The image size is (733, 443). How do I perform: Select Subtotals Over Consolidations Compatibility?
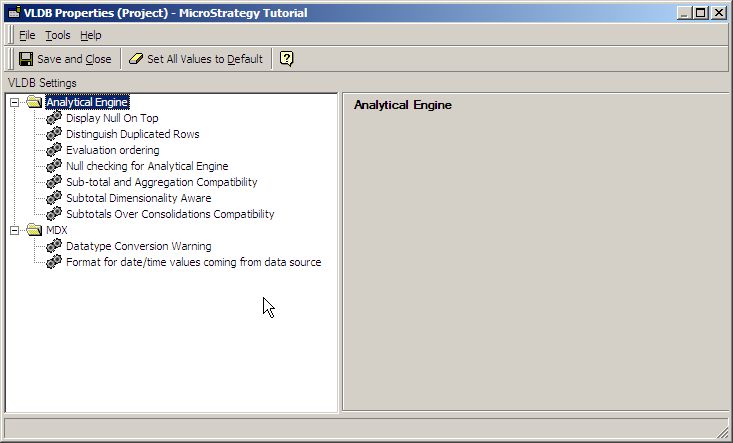coord(169,214)
